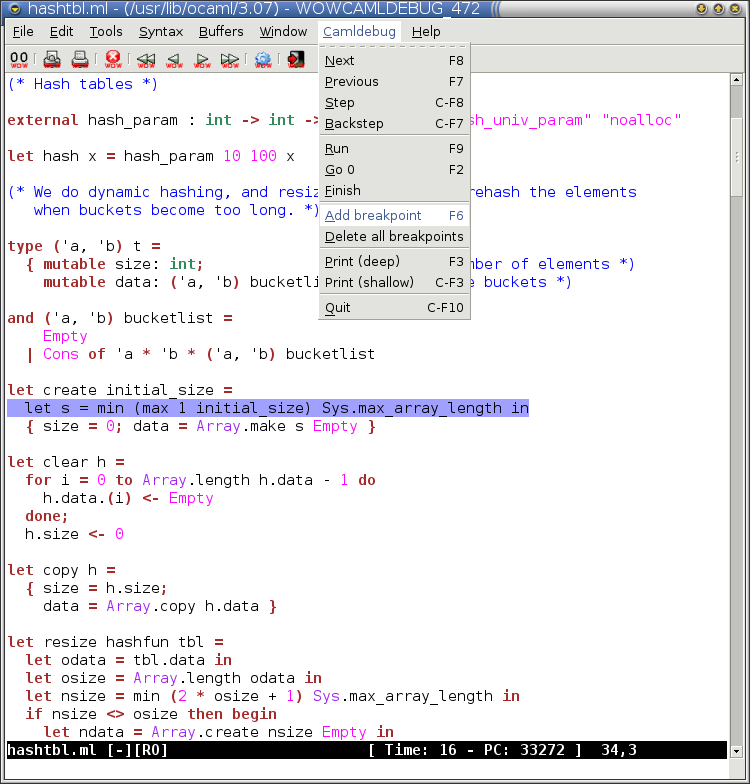Open the Syntax menu
750x784 pixels.
160,31
